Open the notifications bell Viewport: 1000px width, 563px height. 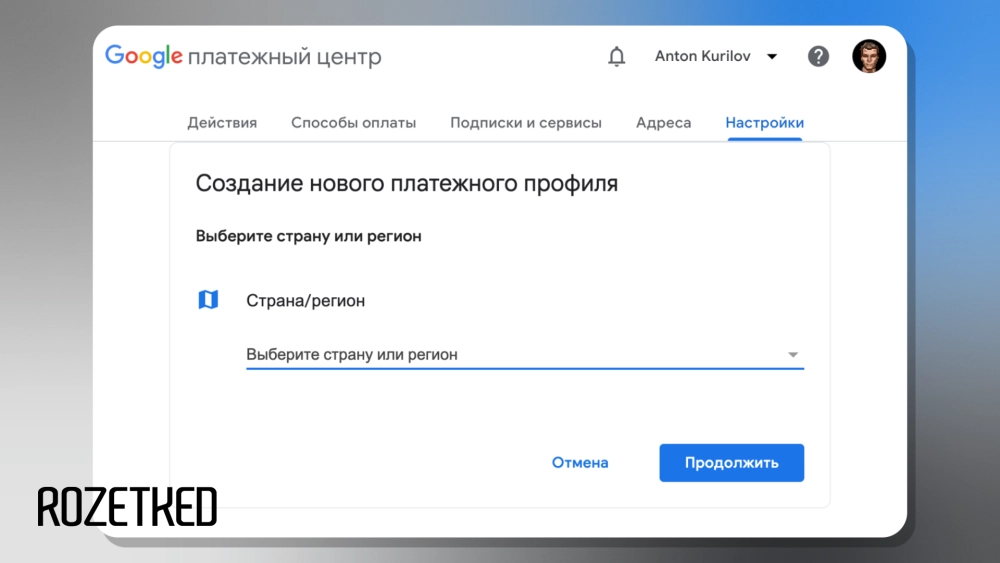coord(616,57)
